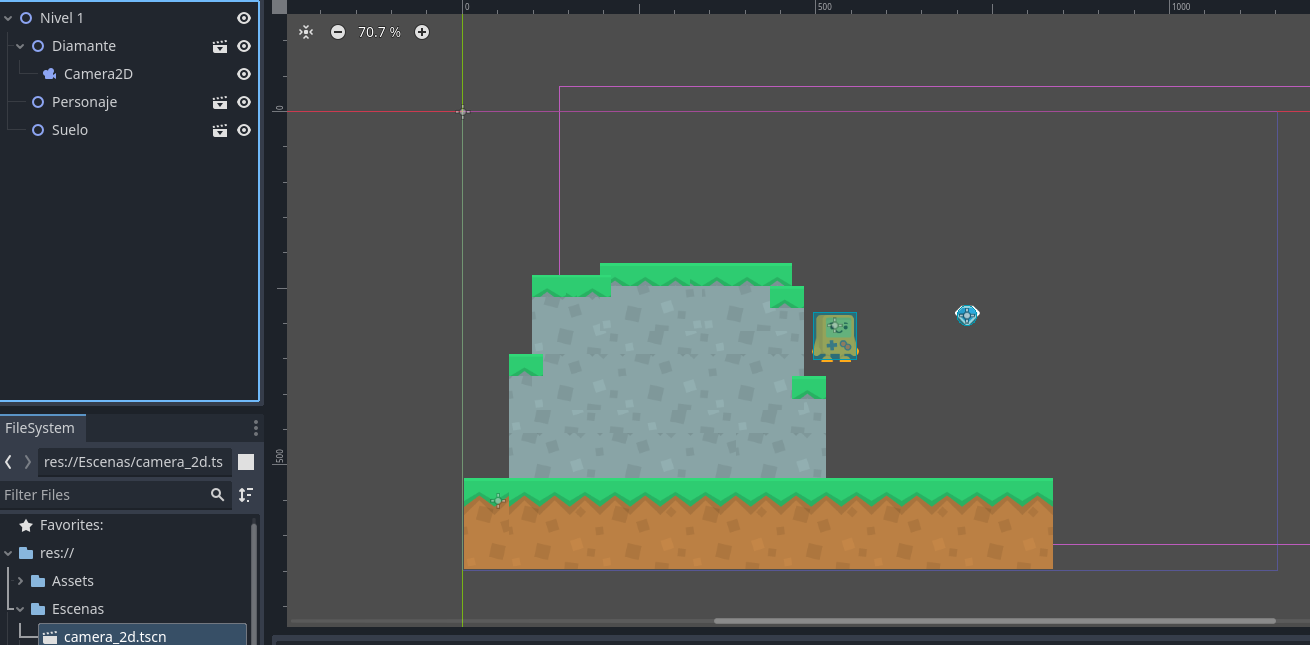
Task: Select the Assets folder
Action: [x=73, y=581]
